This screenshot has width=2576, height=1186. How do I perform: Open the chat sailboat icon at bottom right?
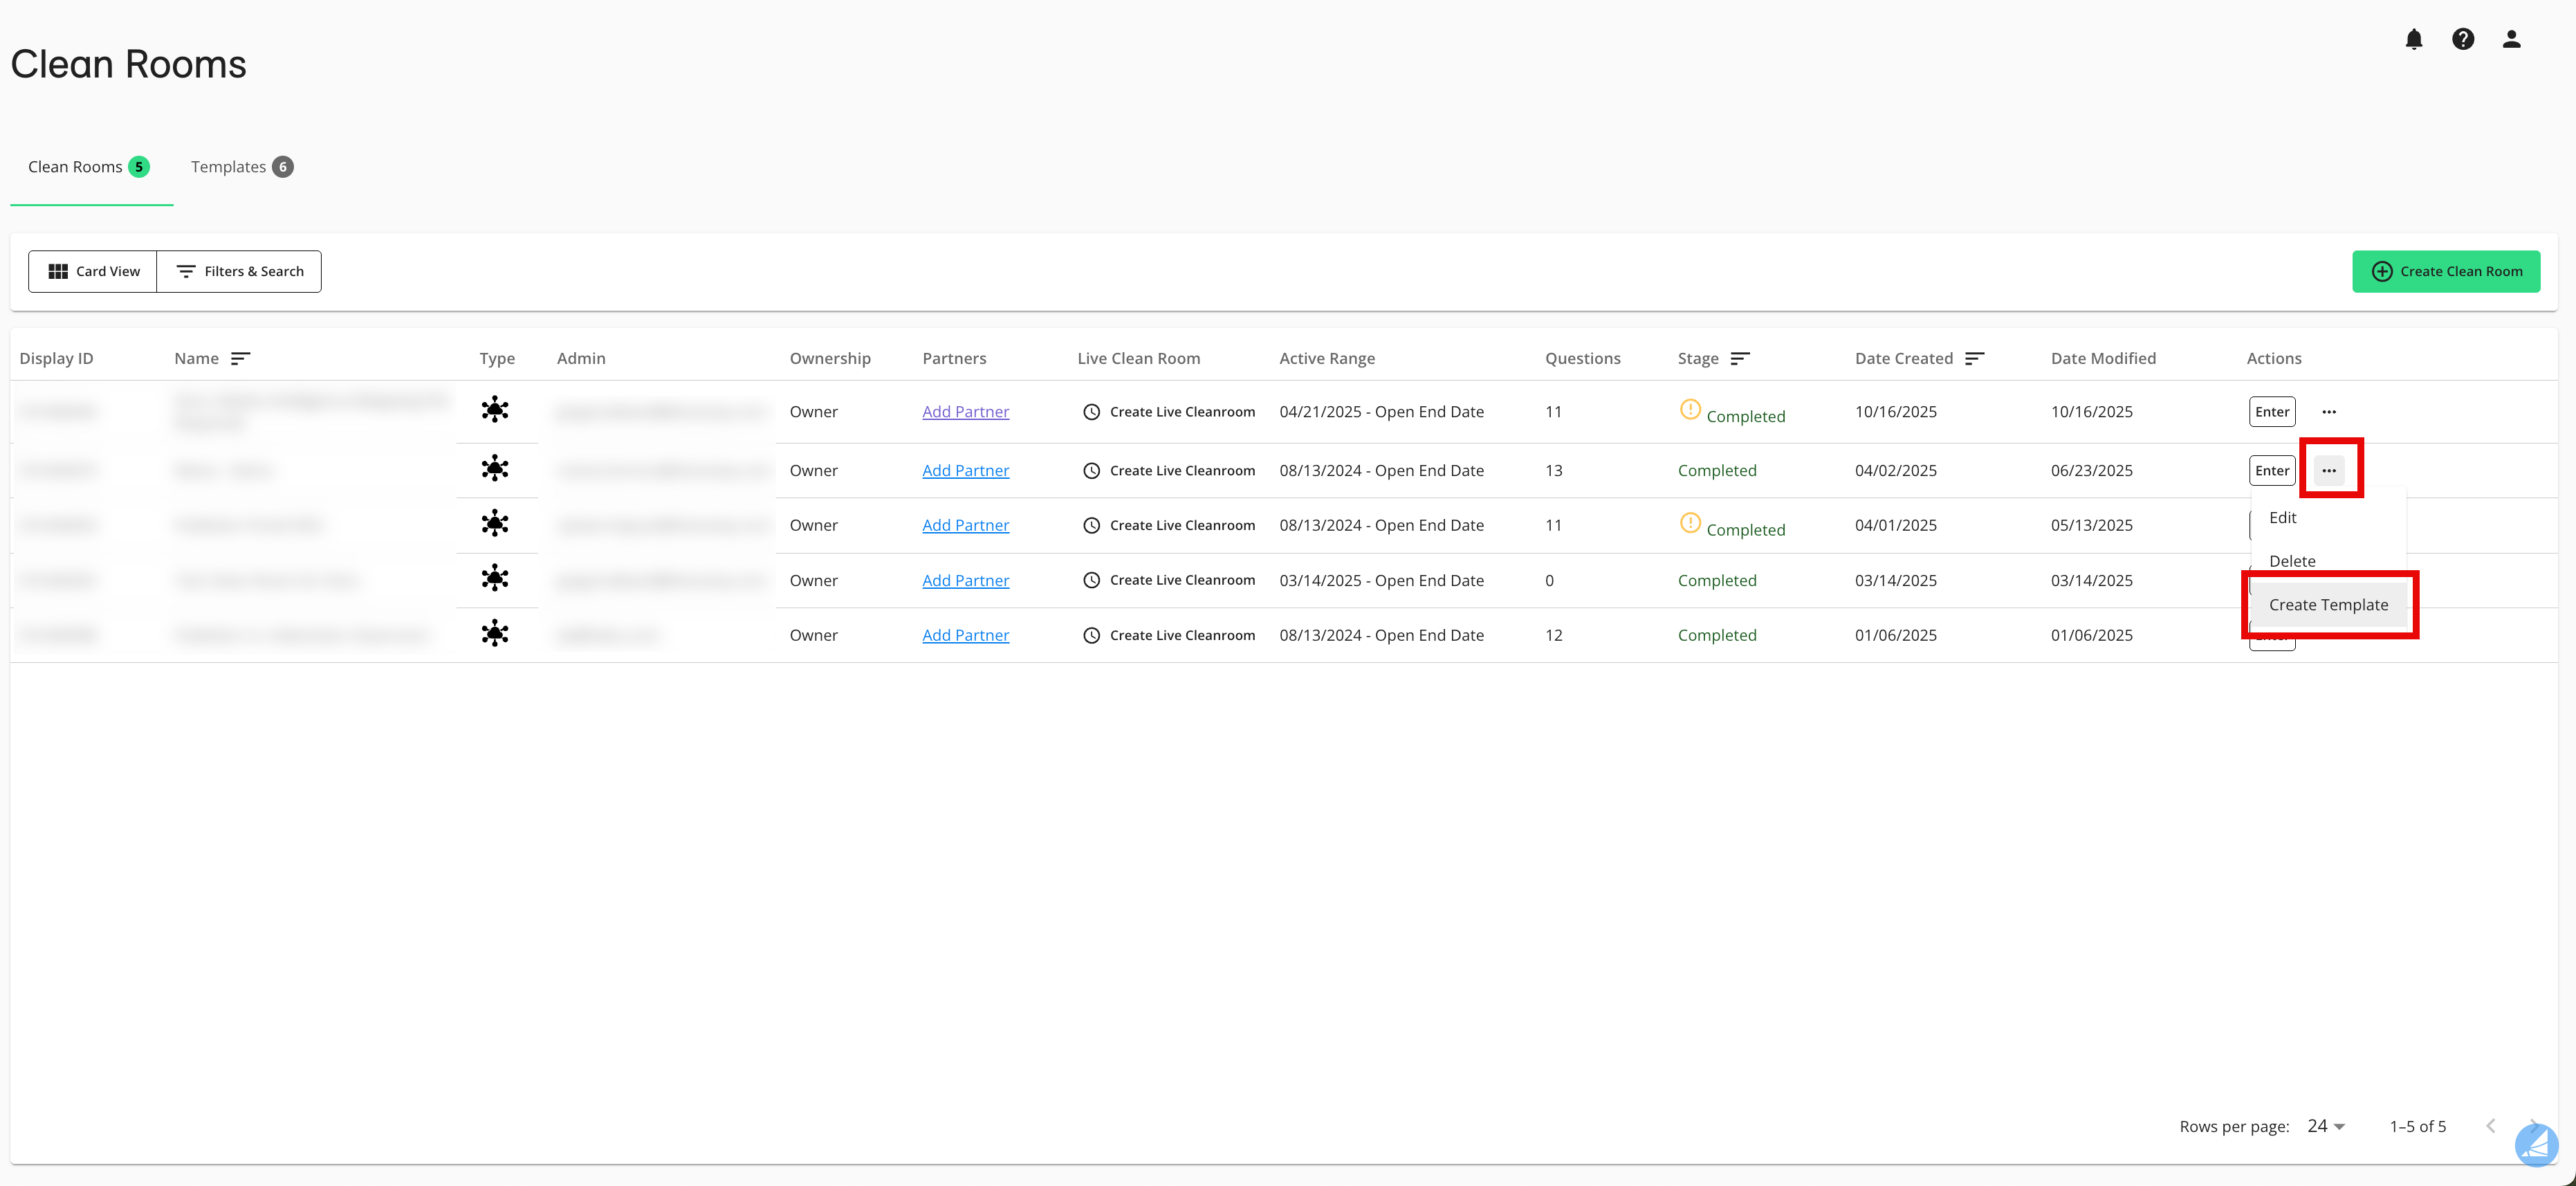pos(2536,1145)
